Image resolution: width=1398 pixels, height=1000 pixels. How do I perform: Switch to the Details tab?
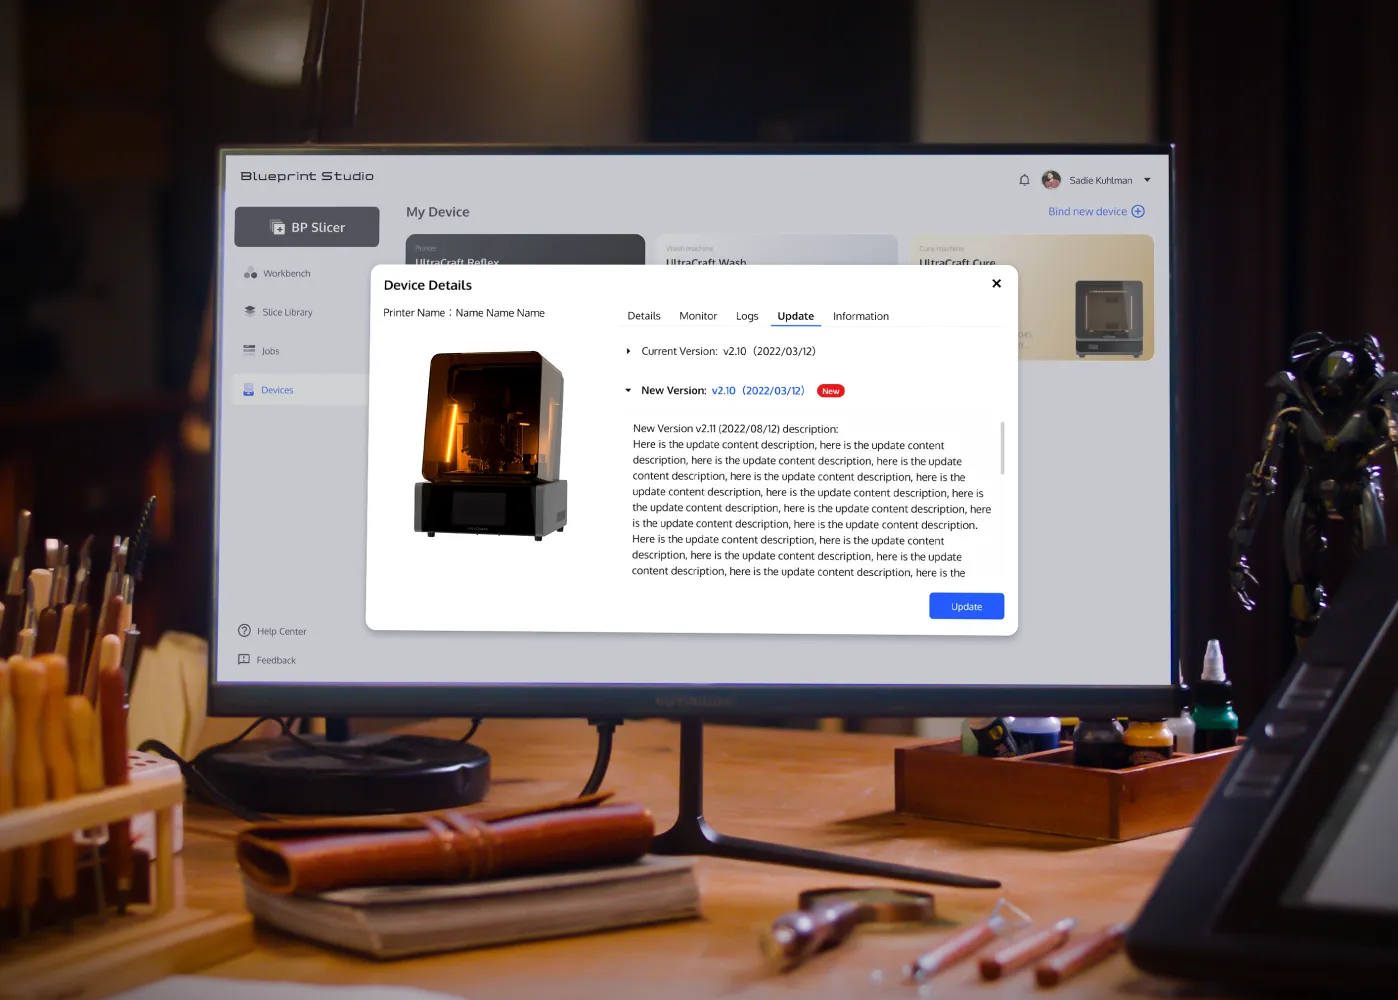point(643,316)
